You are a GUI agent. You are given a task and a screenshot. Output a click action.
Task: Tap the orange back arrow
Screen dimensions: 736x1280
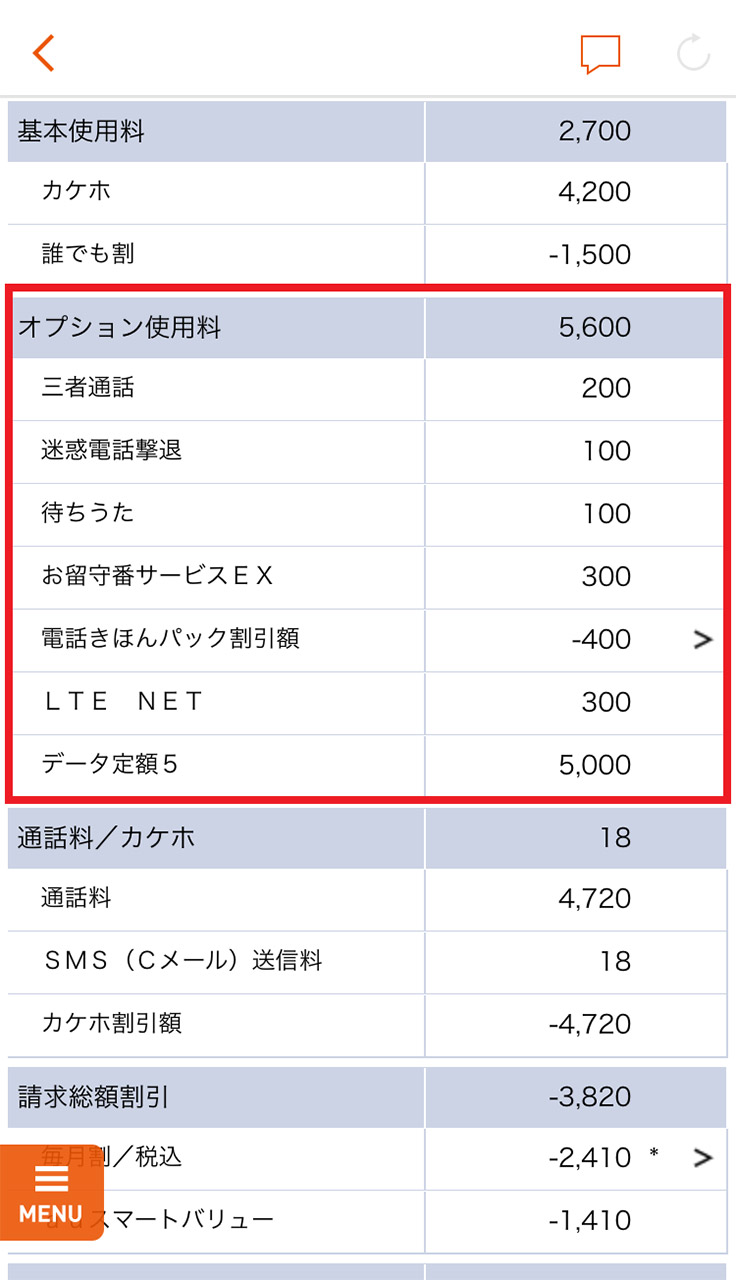click(x=43, y=53)
